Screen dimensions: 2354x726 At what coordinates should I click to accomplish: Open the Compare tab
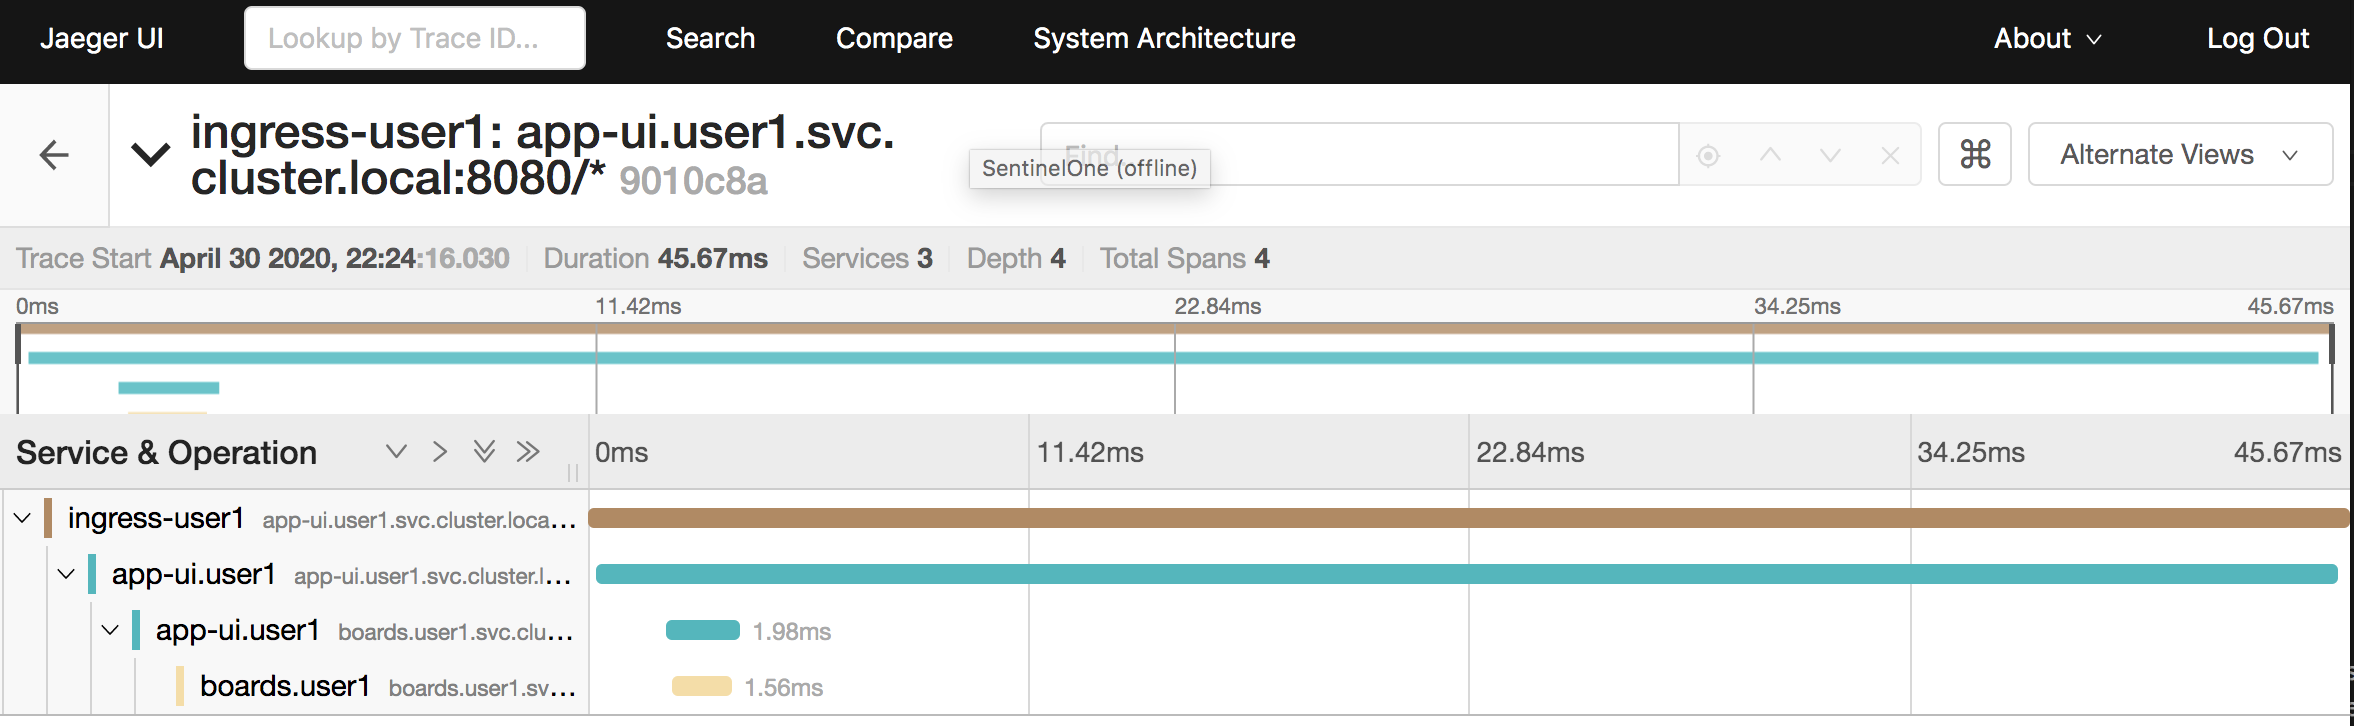[894, 38]
